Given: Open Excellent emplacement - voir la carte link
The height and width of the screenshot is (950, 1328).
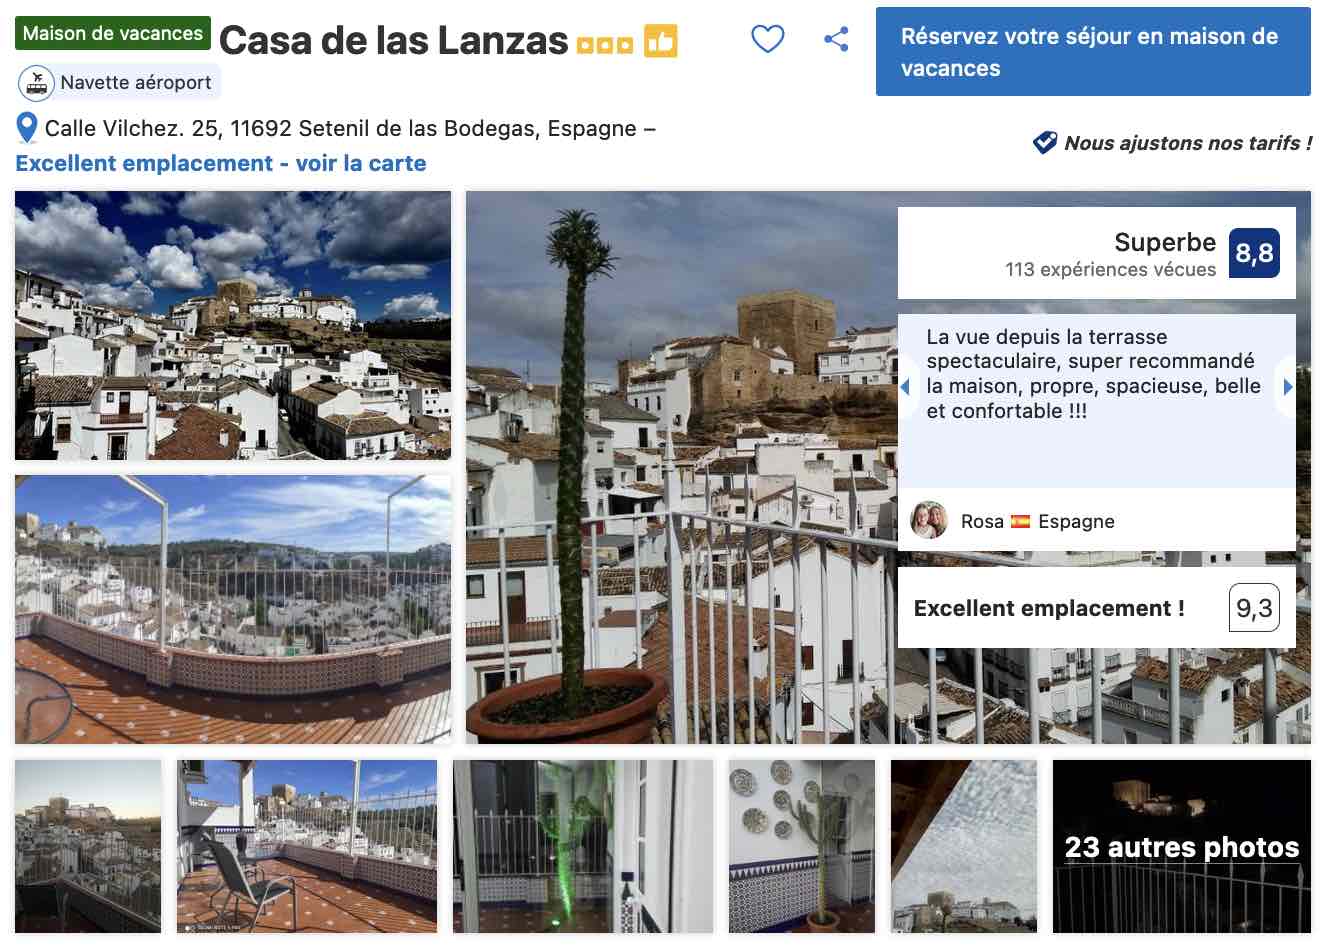Looking at the screenshot, I should pyautogui.click(x=221, y=163).
